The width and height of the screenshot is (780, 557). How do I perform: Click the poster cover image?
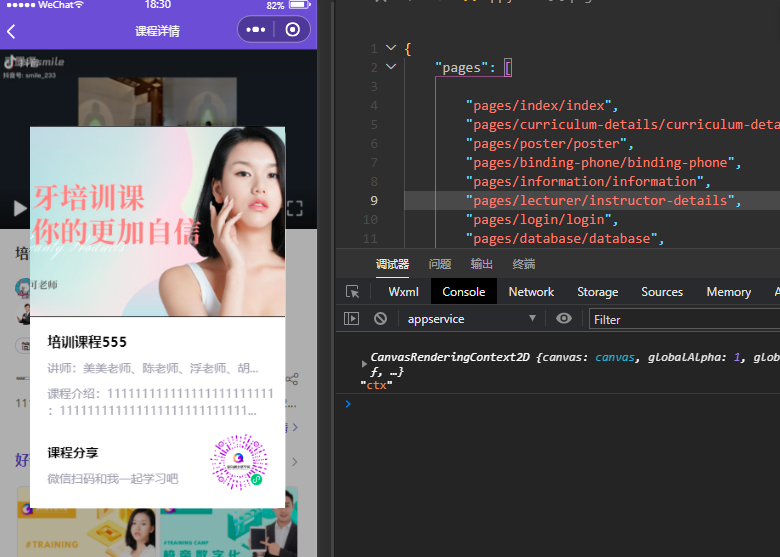pyautogui.click(x=158, y=221)
